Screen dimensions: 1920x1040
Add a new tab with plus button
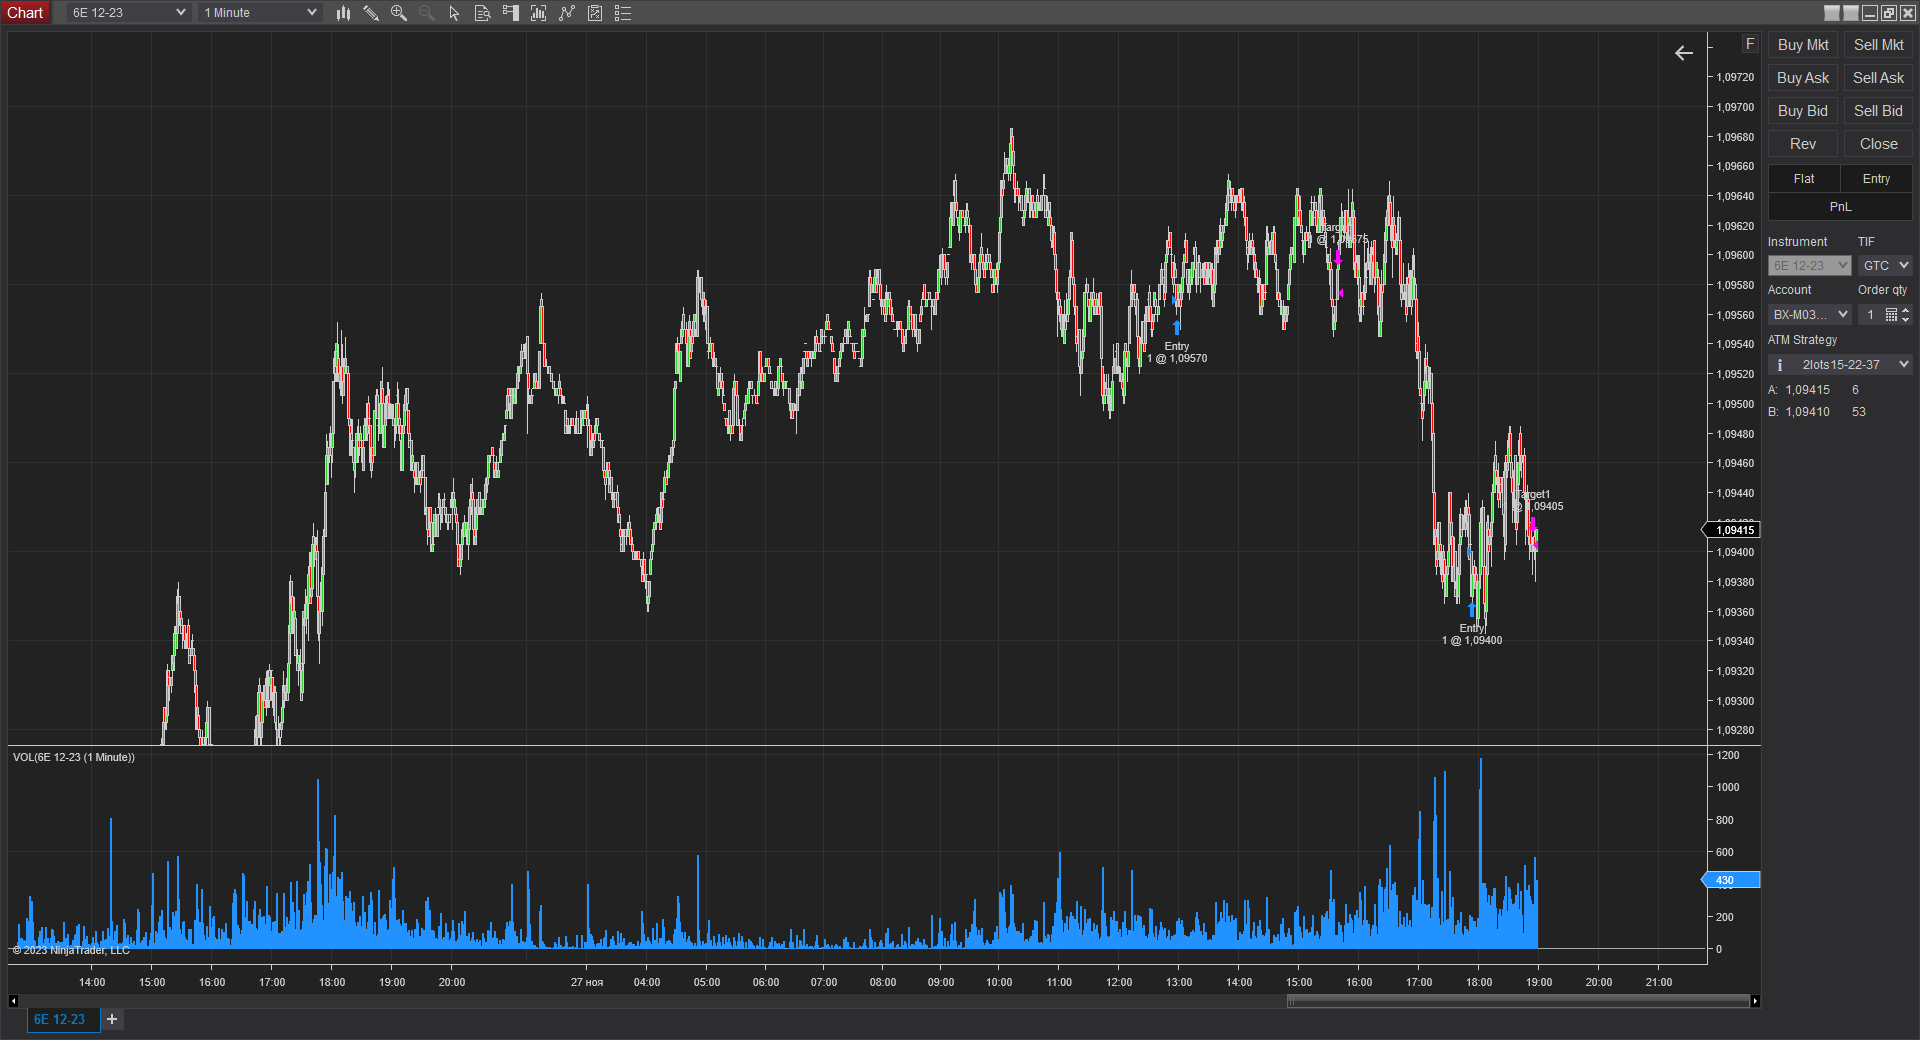[112, 1019]
